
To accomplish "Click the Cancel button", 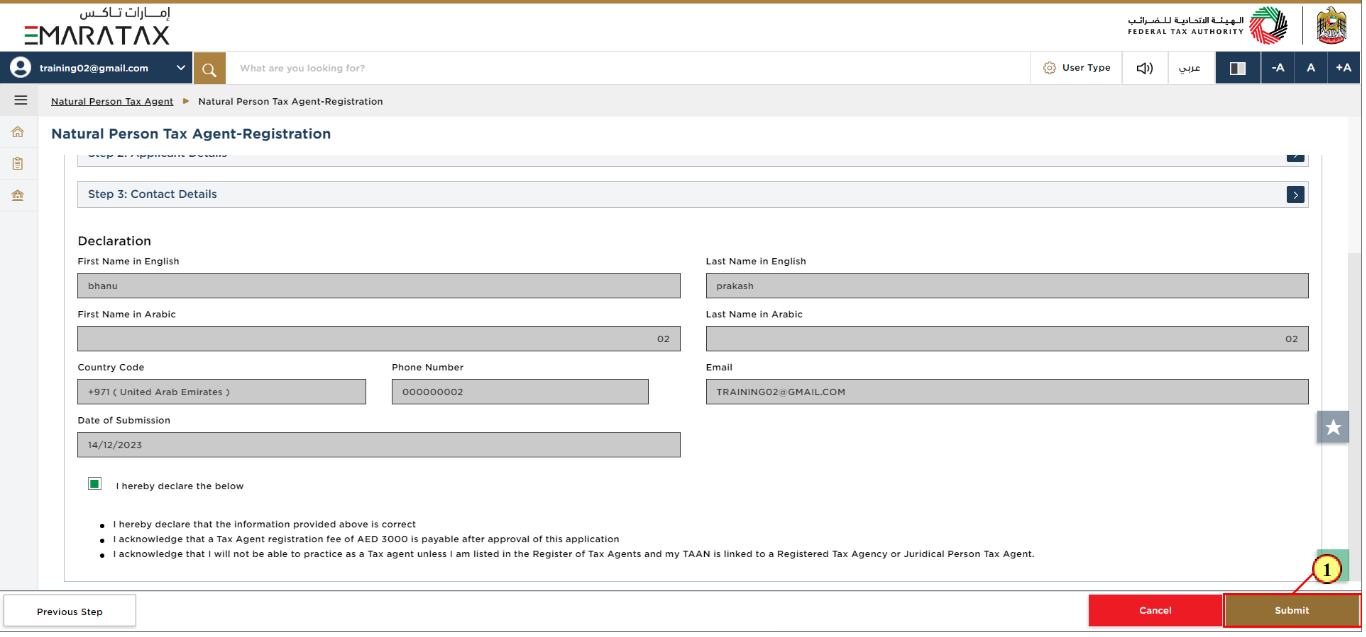I will [x=1155, y=610].
